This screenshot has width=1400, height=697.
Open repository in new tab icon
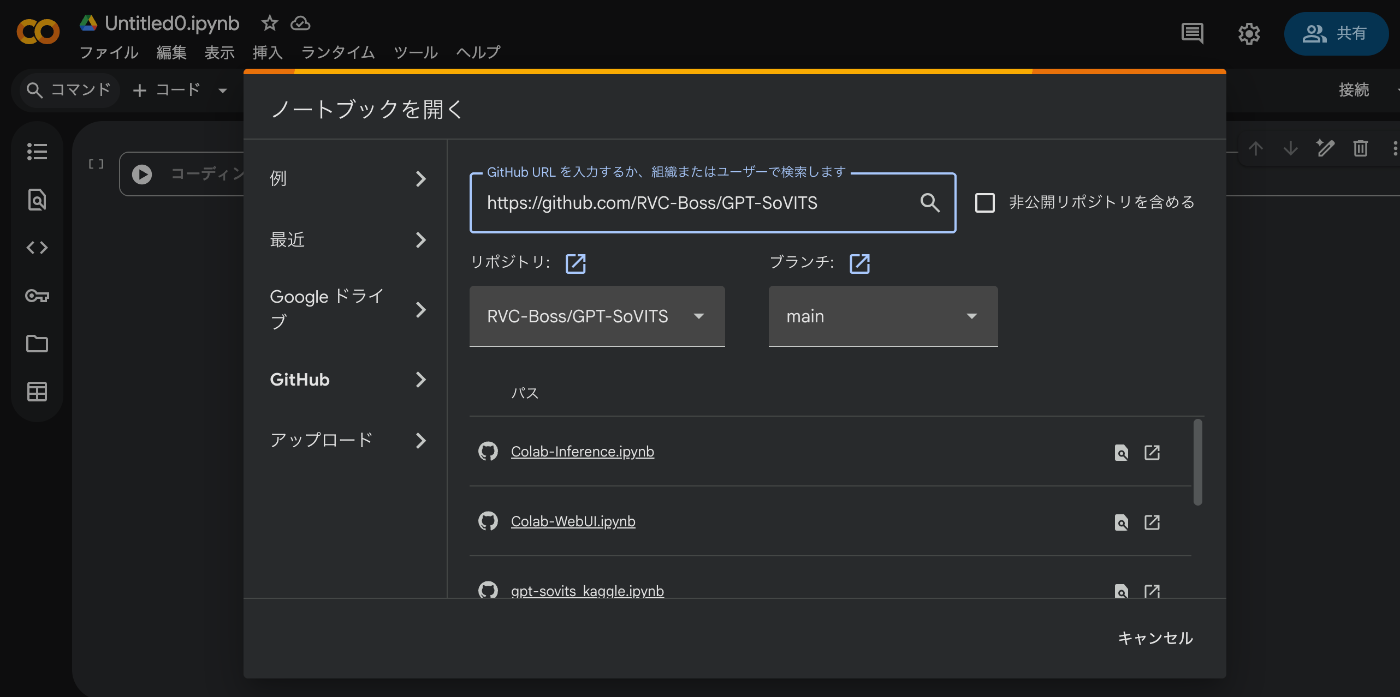coord(576,263)
